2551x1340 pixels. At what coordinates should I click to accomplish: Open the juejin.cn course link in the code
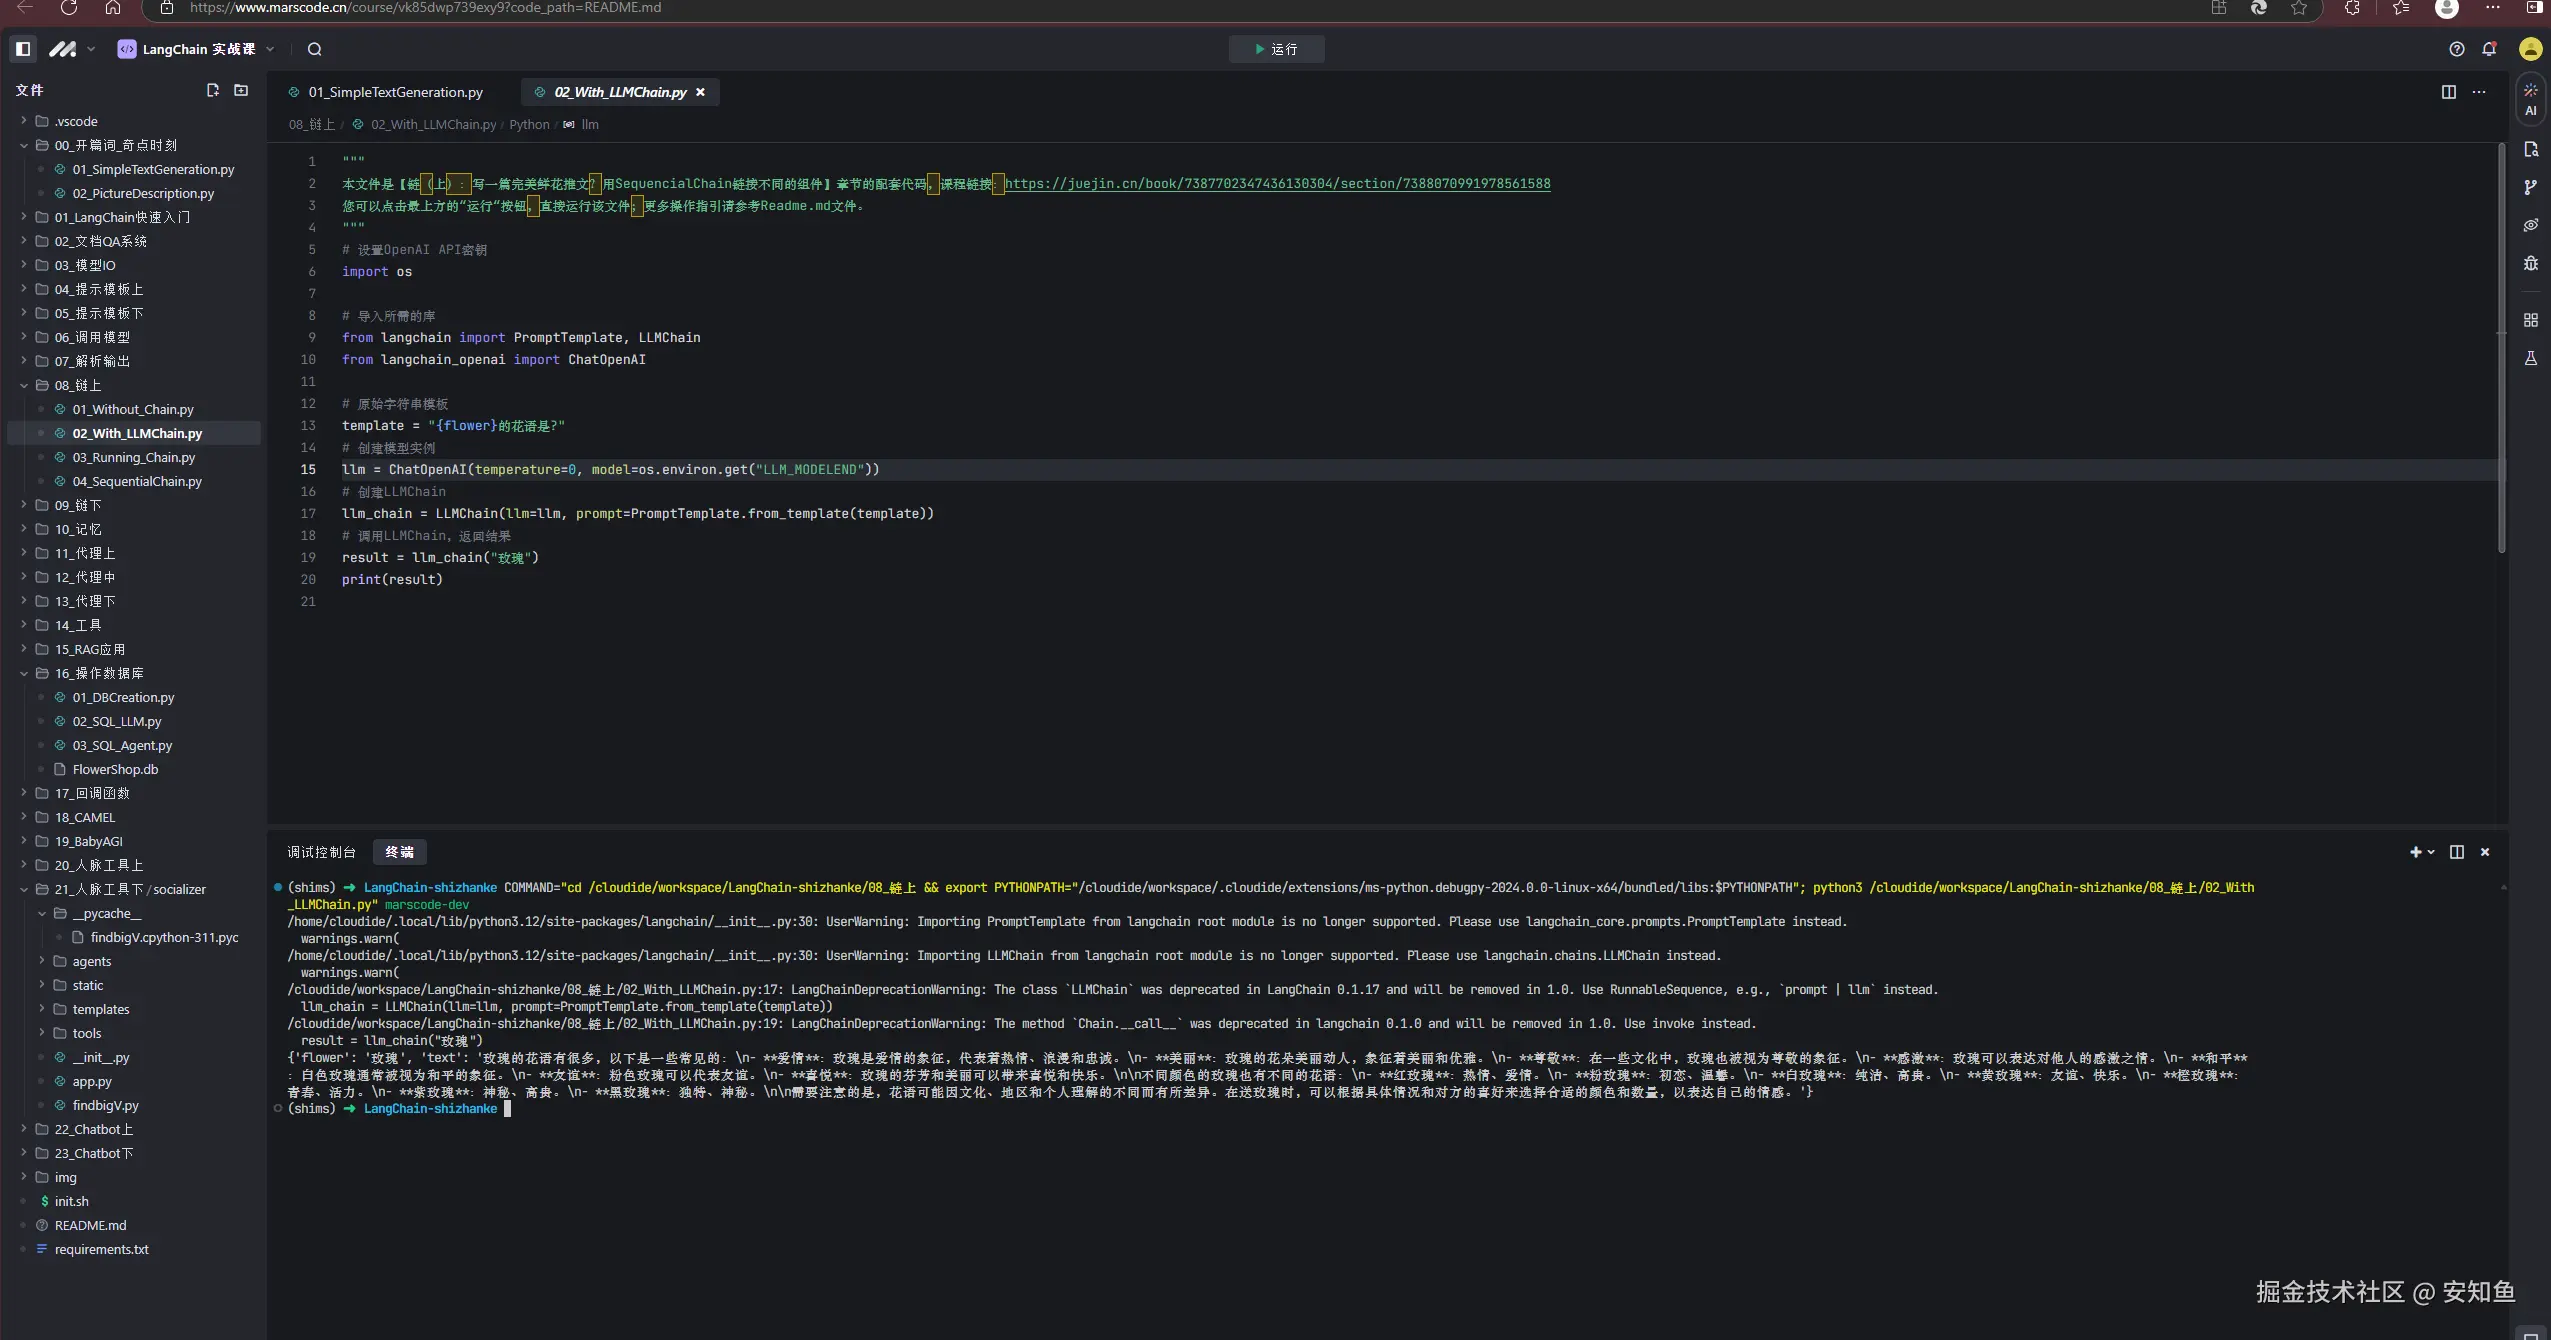click(x=1277, y=184)
